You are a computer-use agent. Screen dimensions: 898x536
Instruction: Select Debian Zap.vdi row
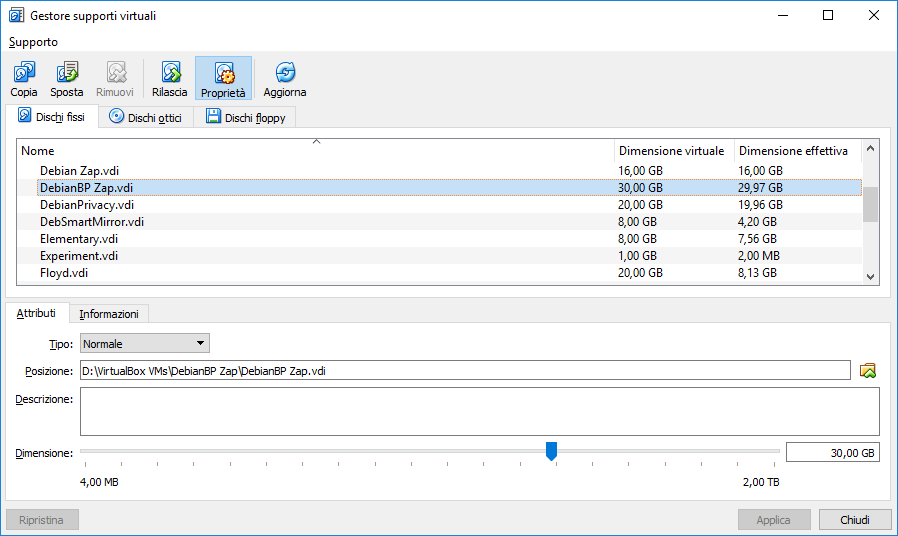pos(439,171)
